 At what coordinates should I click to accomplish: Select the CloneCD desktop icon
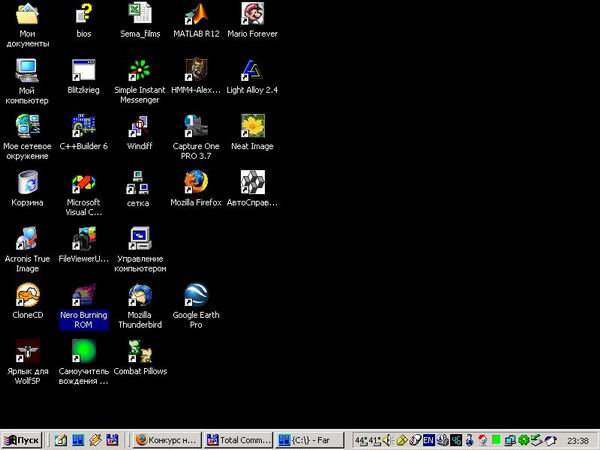click(28, 296)
